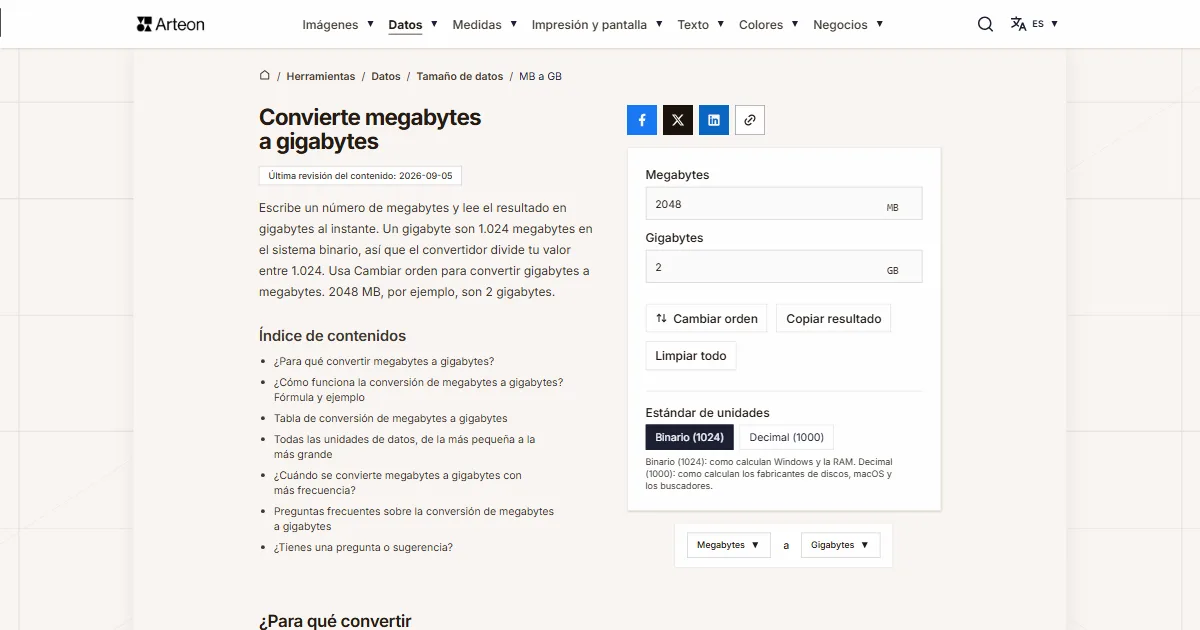This screenshot has height=630, width=1200.
Task: Expand the Imágenes menu
Action: [x=338, y=24]
